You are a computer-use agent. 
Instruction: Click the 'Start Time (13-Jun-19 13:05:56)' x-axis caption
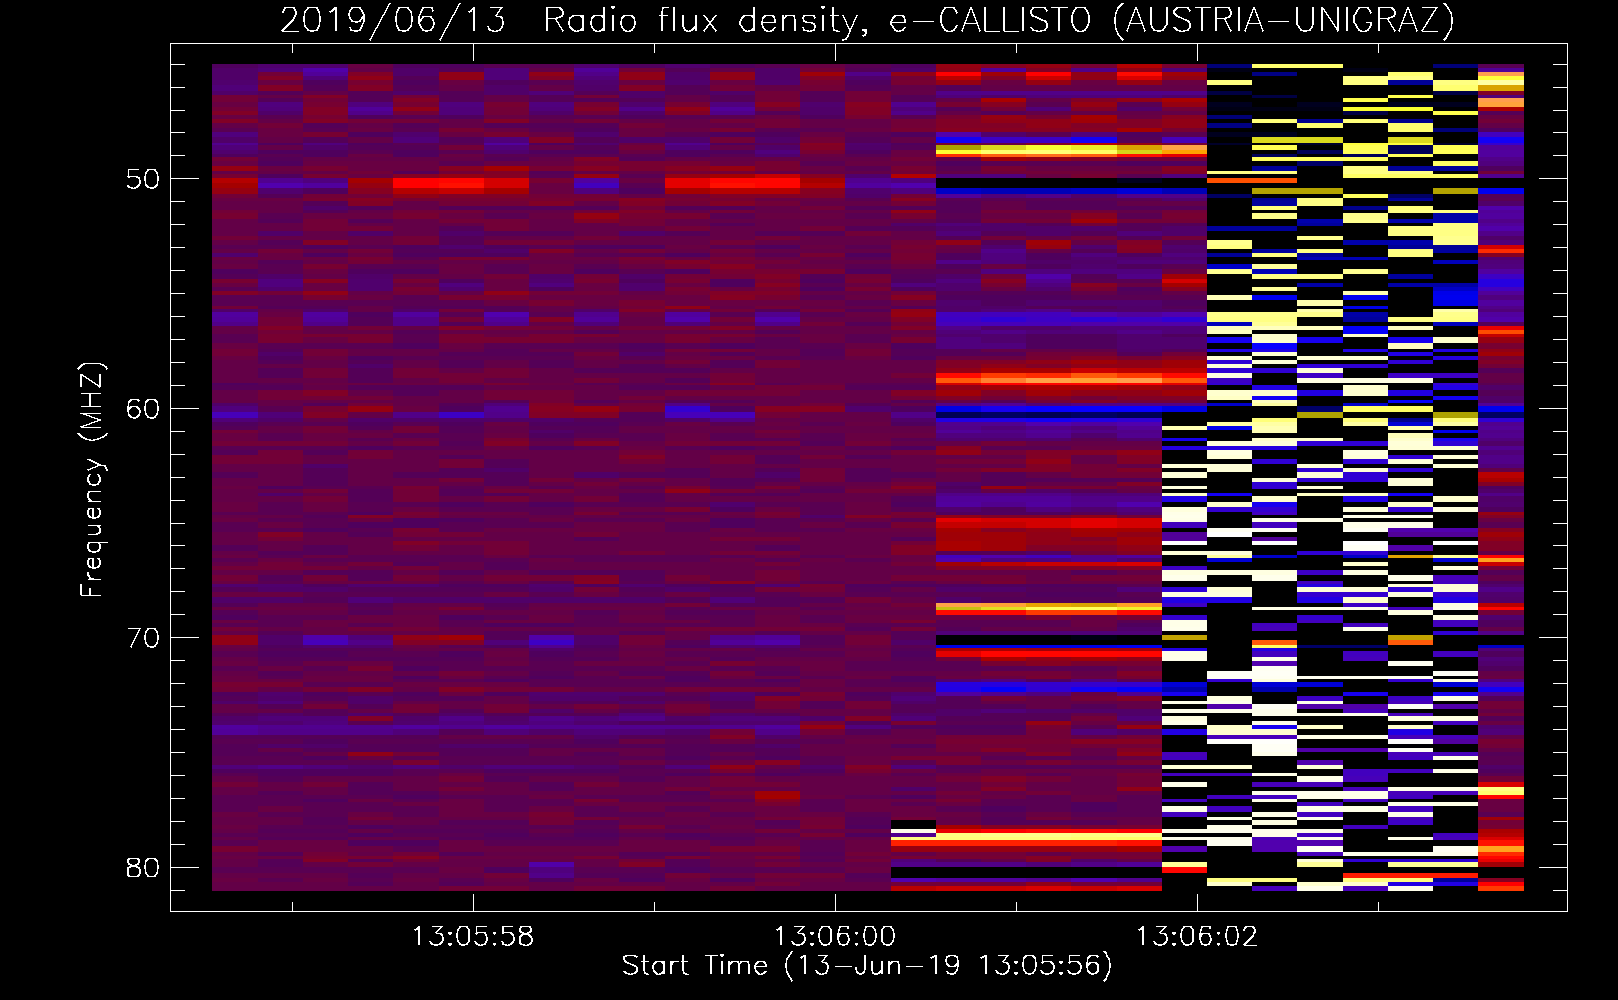867,966
